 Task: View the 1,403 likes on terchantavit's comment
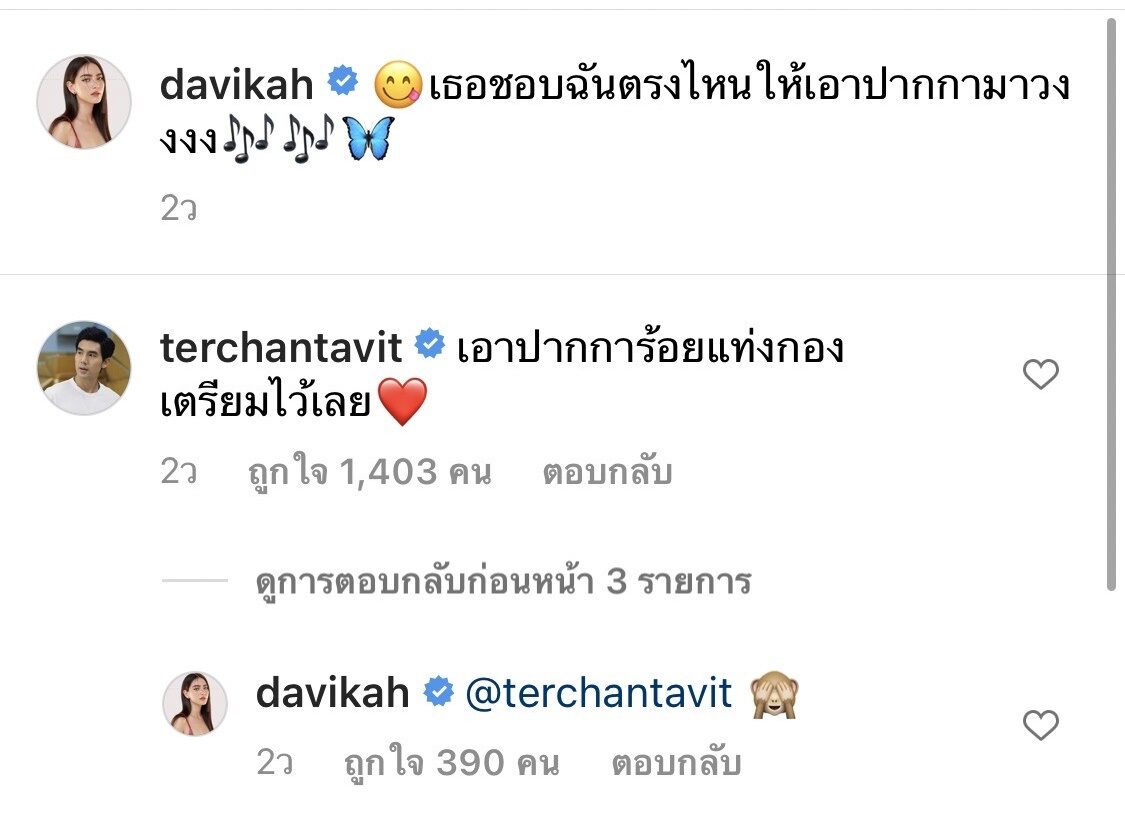[369, 472]
